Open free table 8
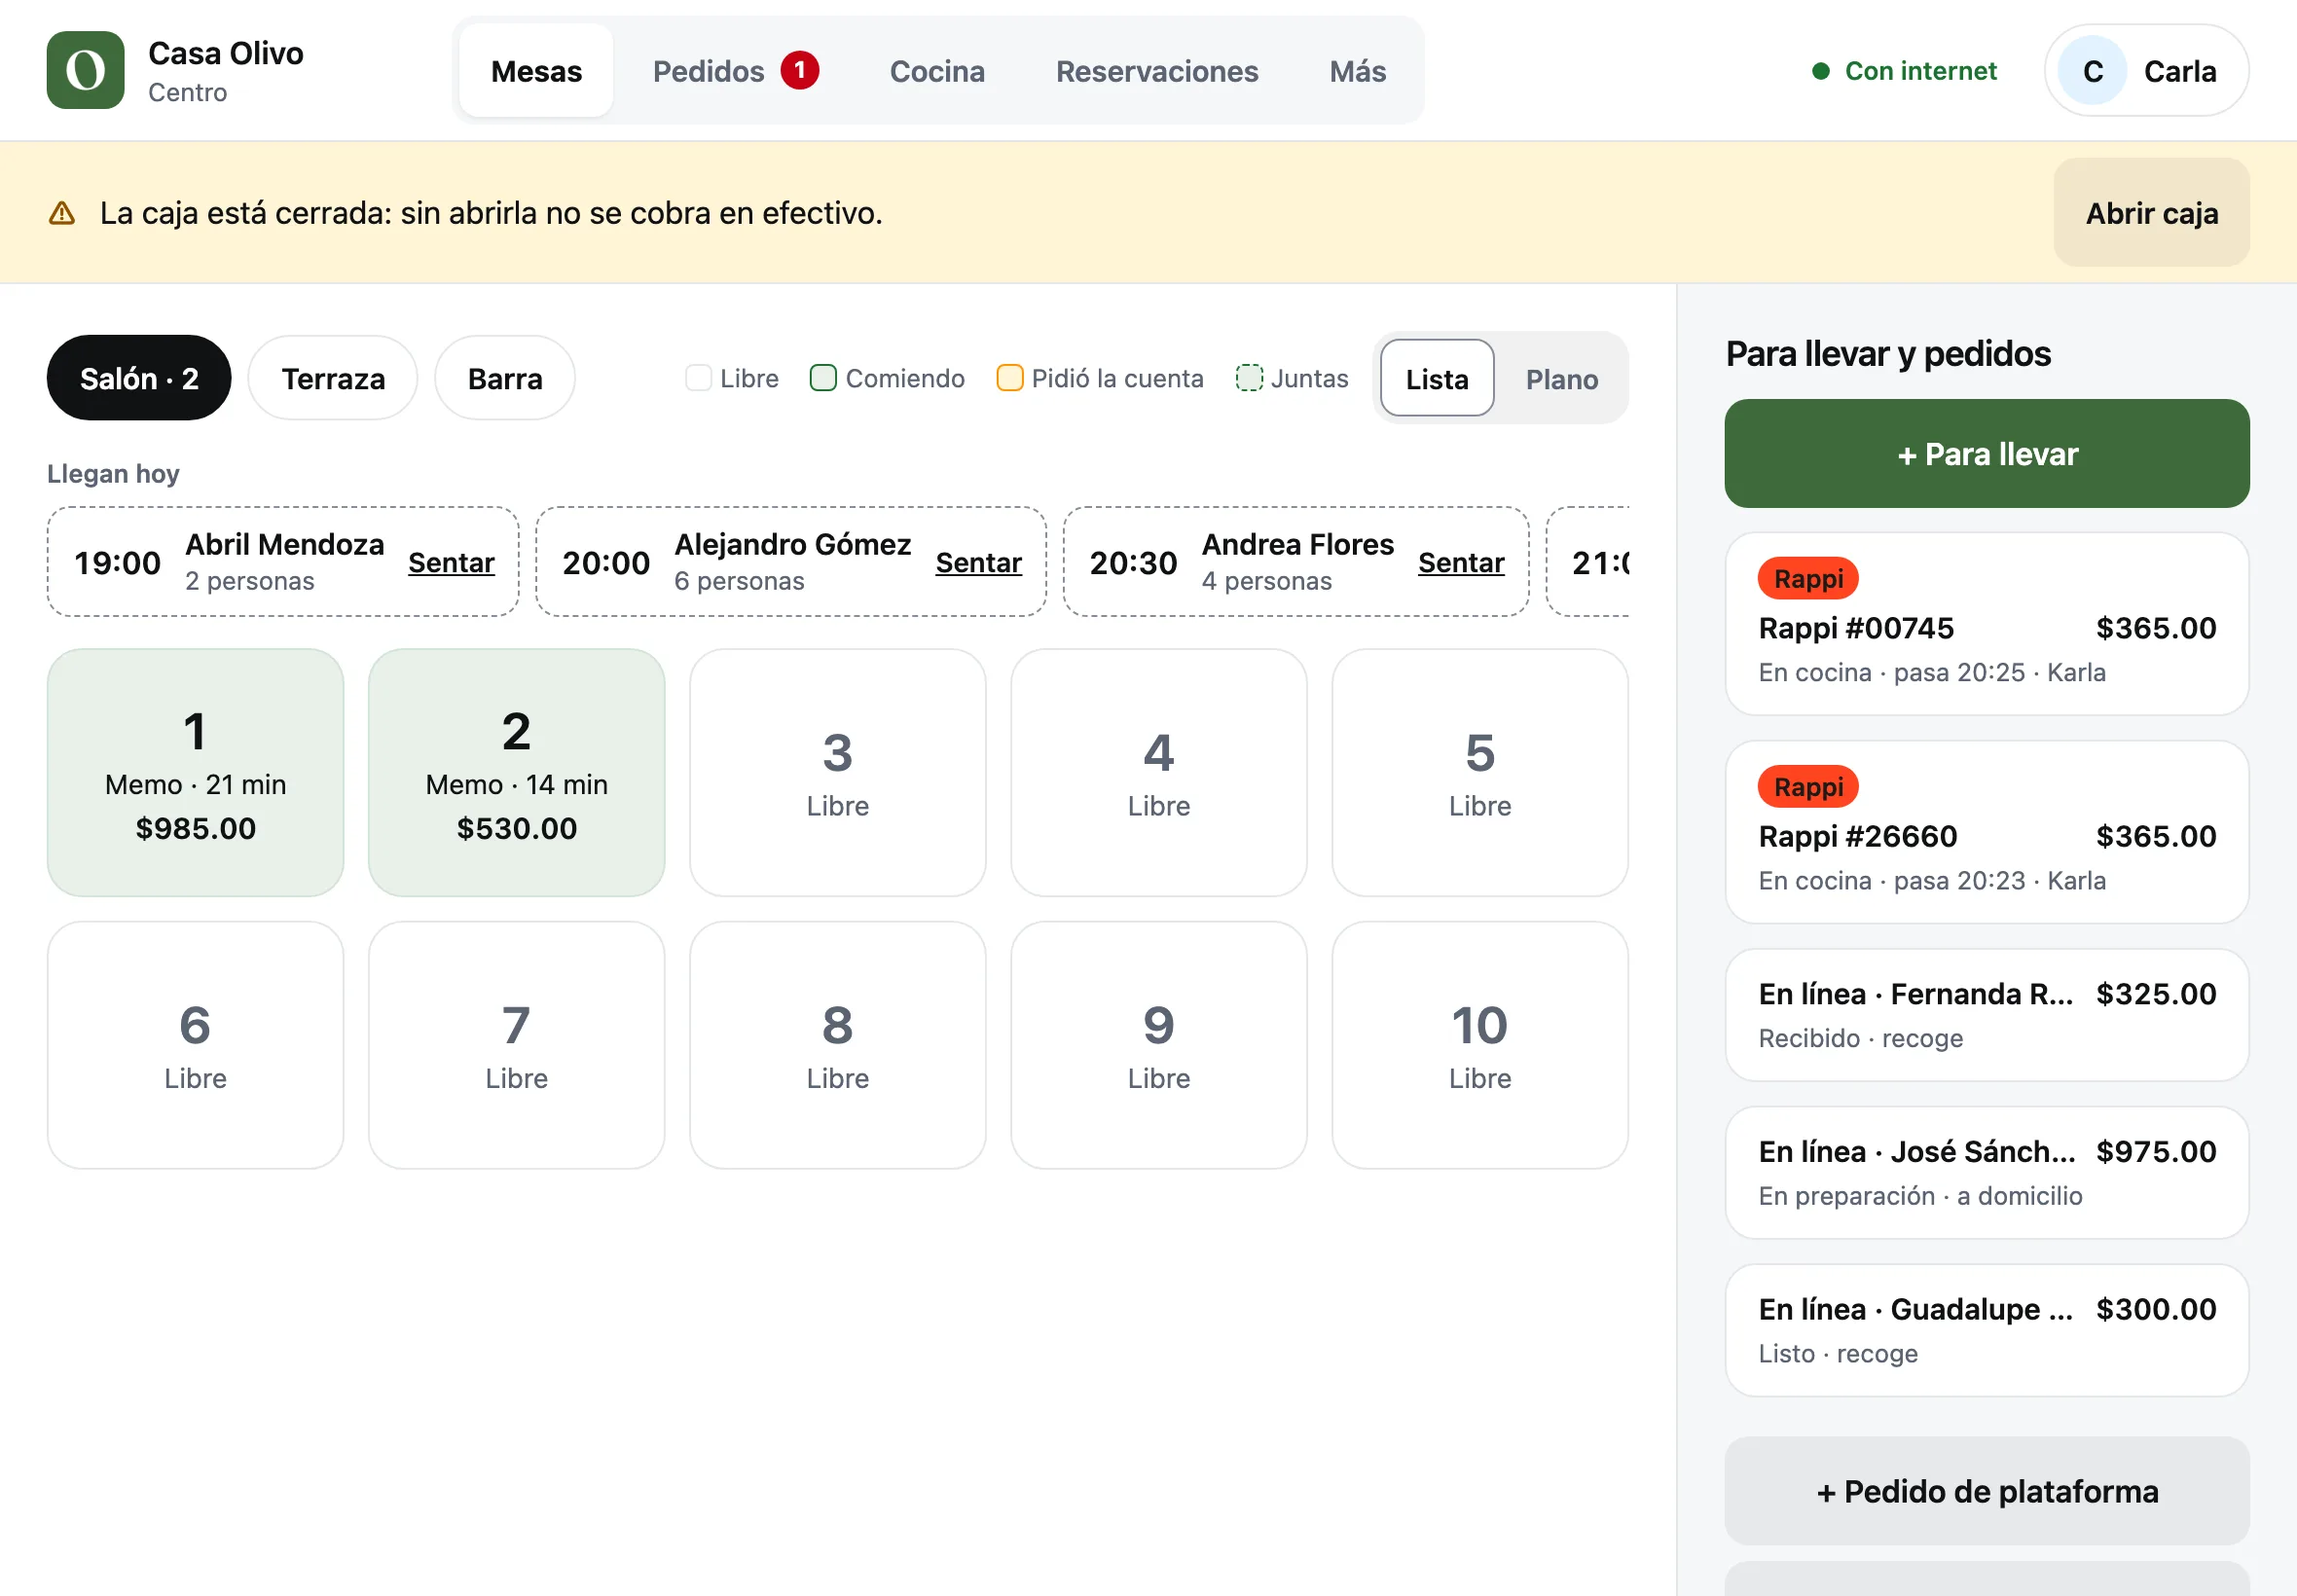The image size is (2297, 1596). click(837, 1045)
